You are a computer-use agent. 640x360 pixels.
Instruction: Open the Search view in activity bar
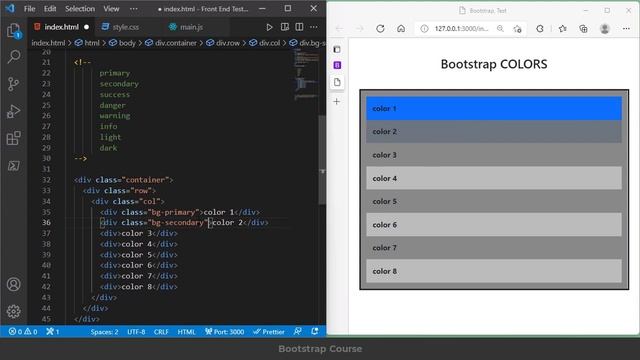click(13, 56)
